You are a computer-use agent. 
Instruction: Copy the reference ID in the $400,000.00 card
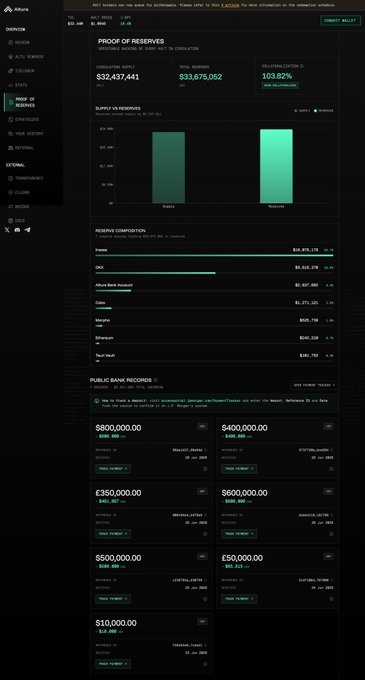pos(332,450)
